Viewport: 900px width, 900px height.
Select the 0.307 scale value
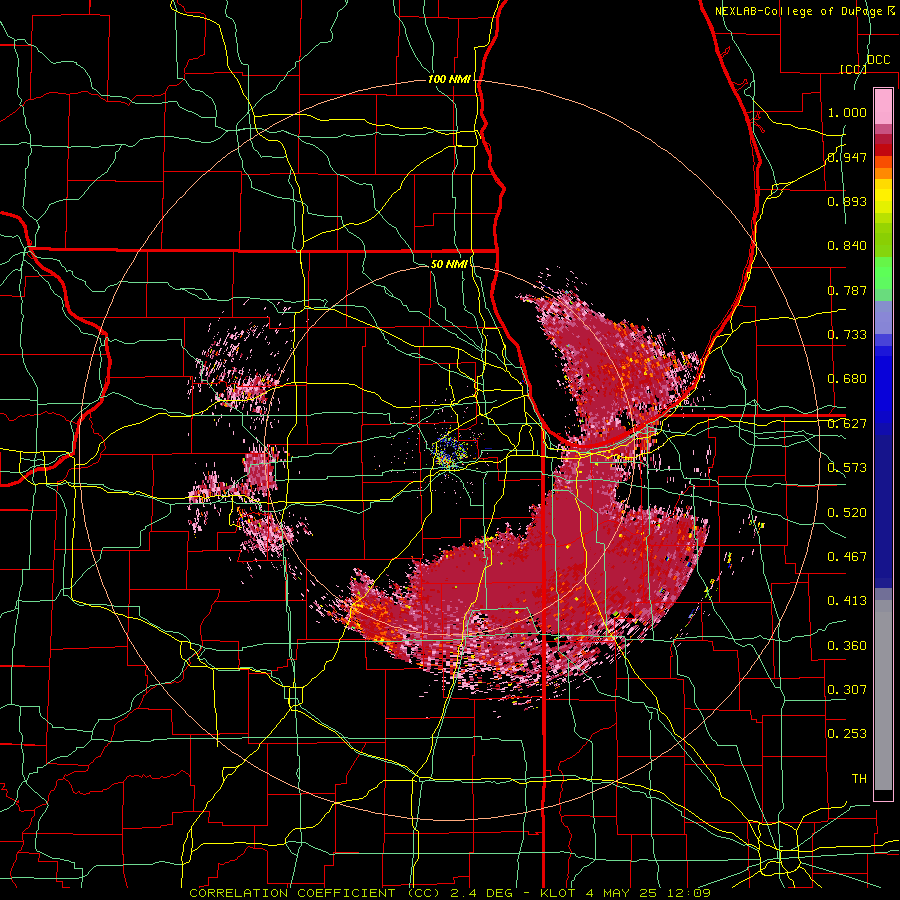[x=847, y=690]
